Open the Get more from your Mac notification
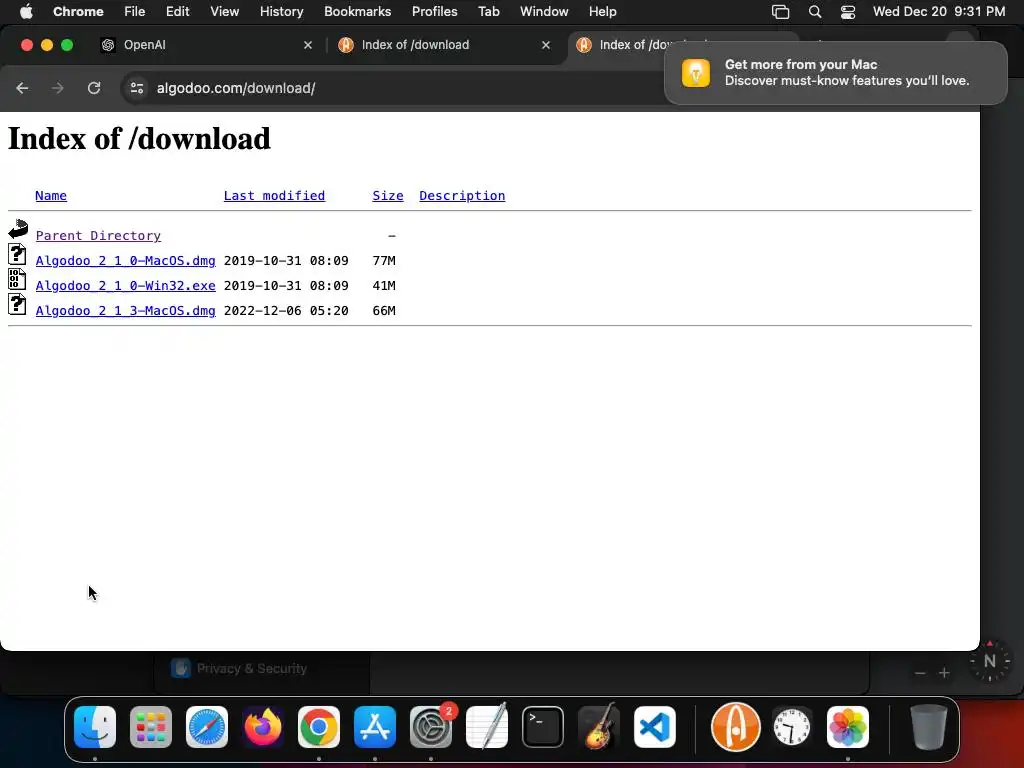Image resolution: width=1024 pixels, height=768 pixels. pos(836,72)
